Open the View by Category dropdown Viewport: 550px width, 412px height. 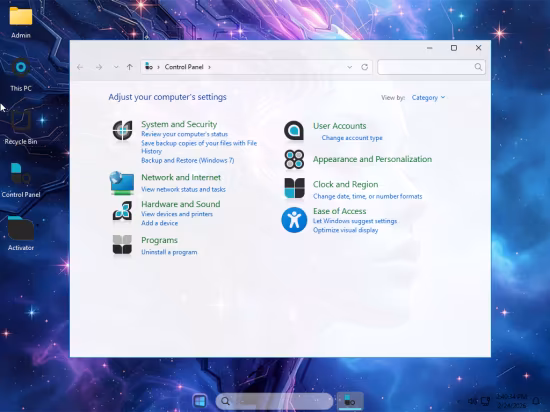[x=428, y=97]
